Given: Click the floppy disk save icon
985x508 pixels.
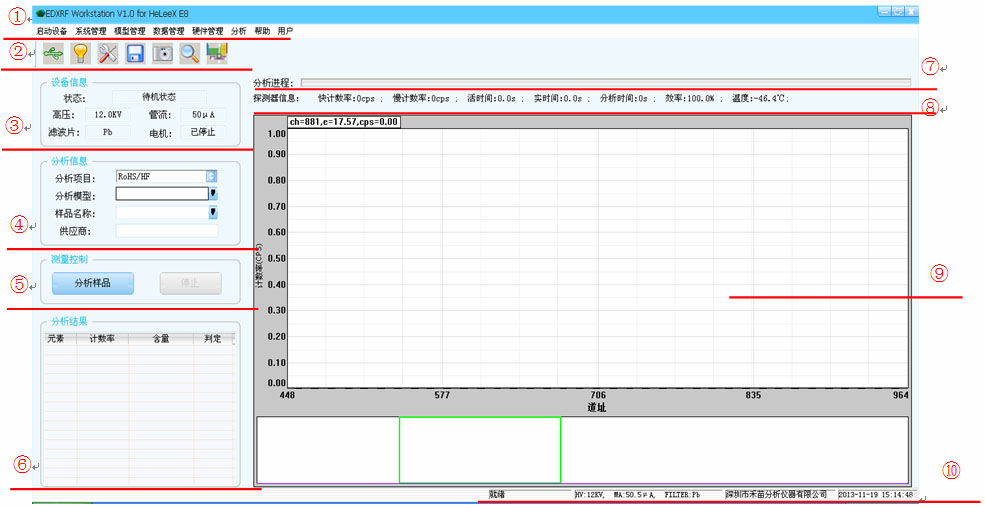Looking at the screenshot, I should pyautogui.click(x=135, y=54).
